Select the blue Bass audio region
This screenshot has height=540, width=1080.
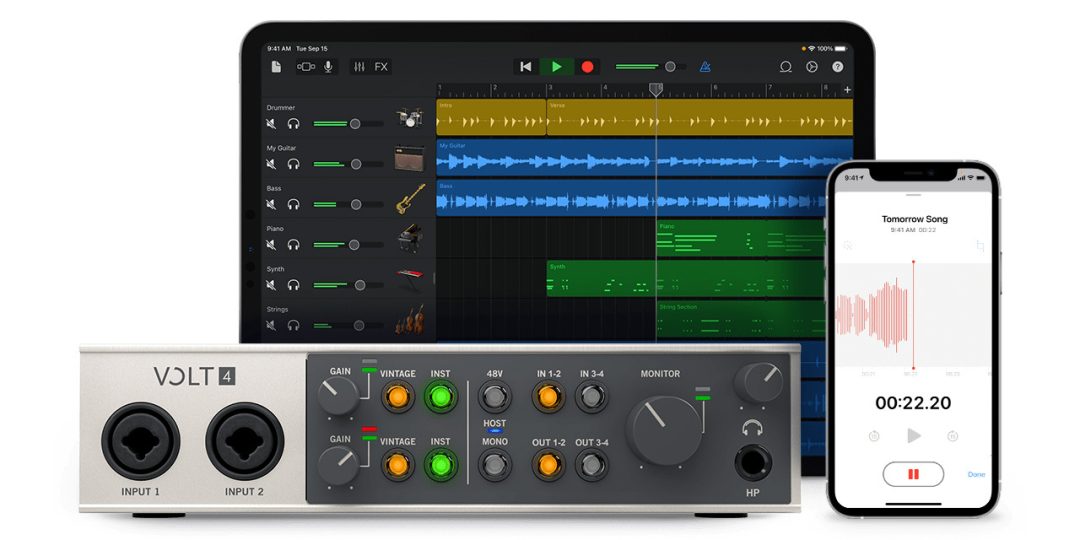point(631,198)
